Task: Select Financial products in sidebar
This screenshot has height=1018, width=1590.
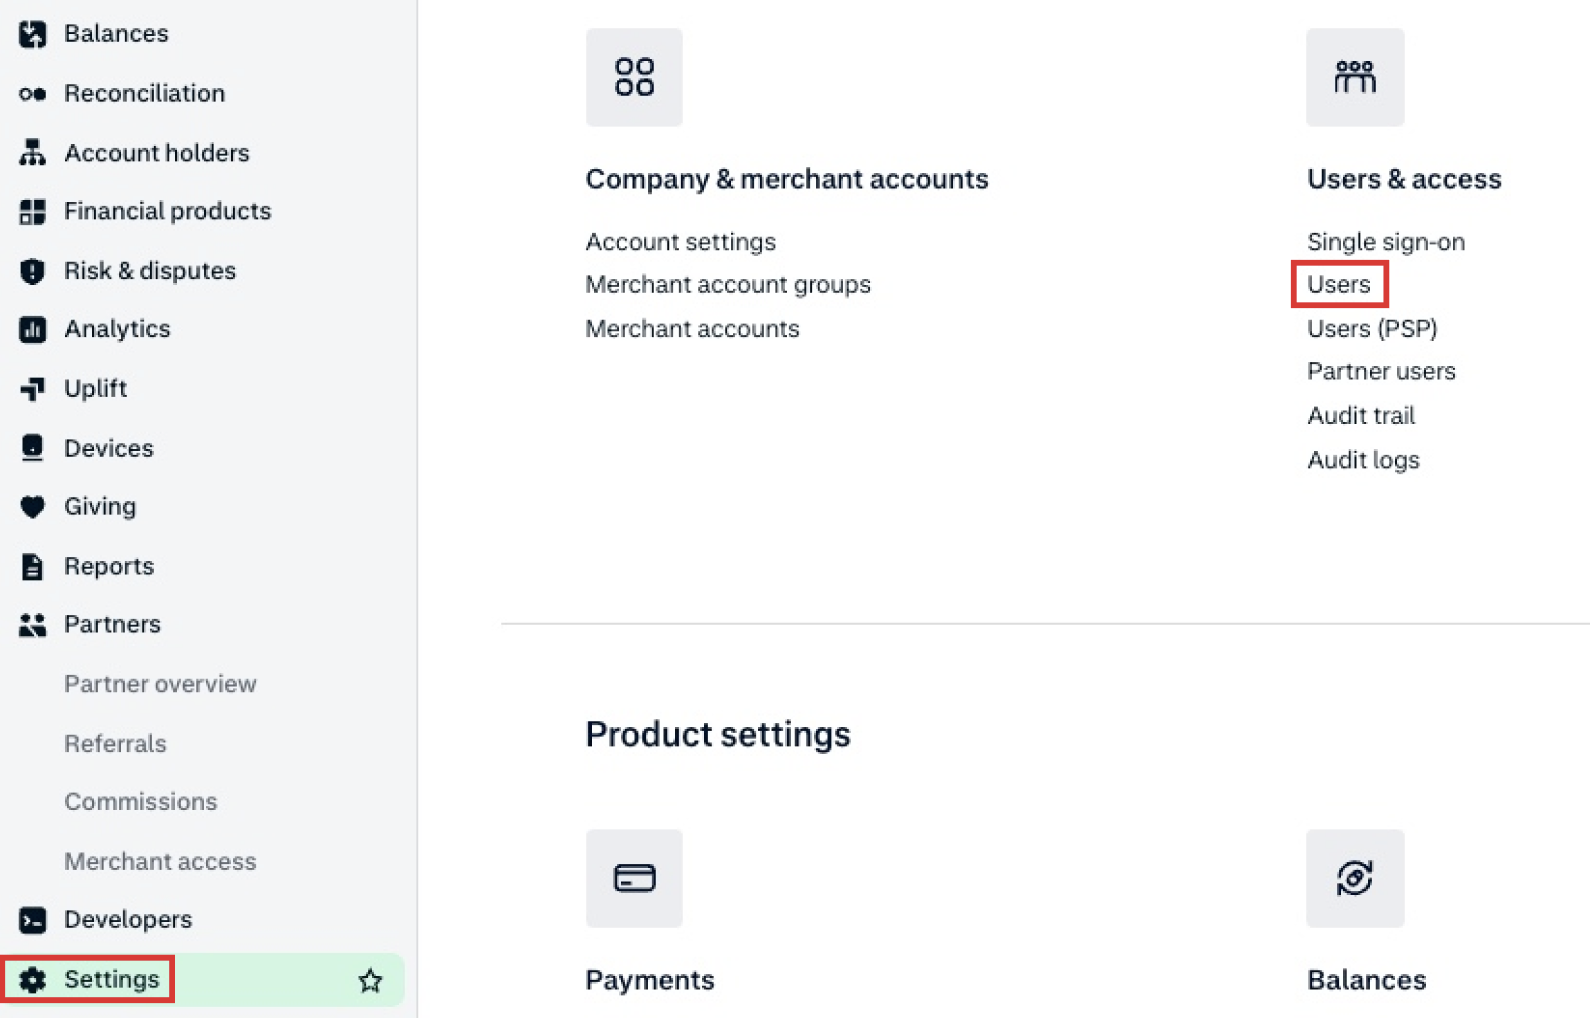Action: [x=167, y=211]
